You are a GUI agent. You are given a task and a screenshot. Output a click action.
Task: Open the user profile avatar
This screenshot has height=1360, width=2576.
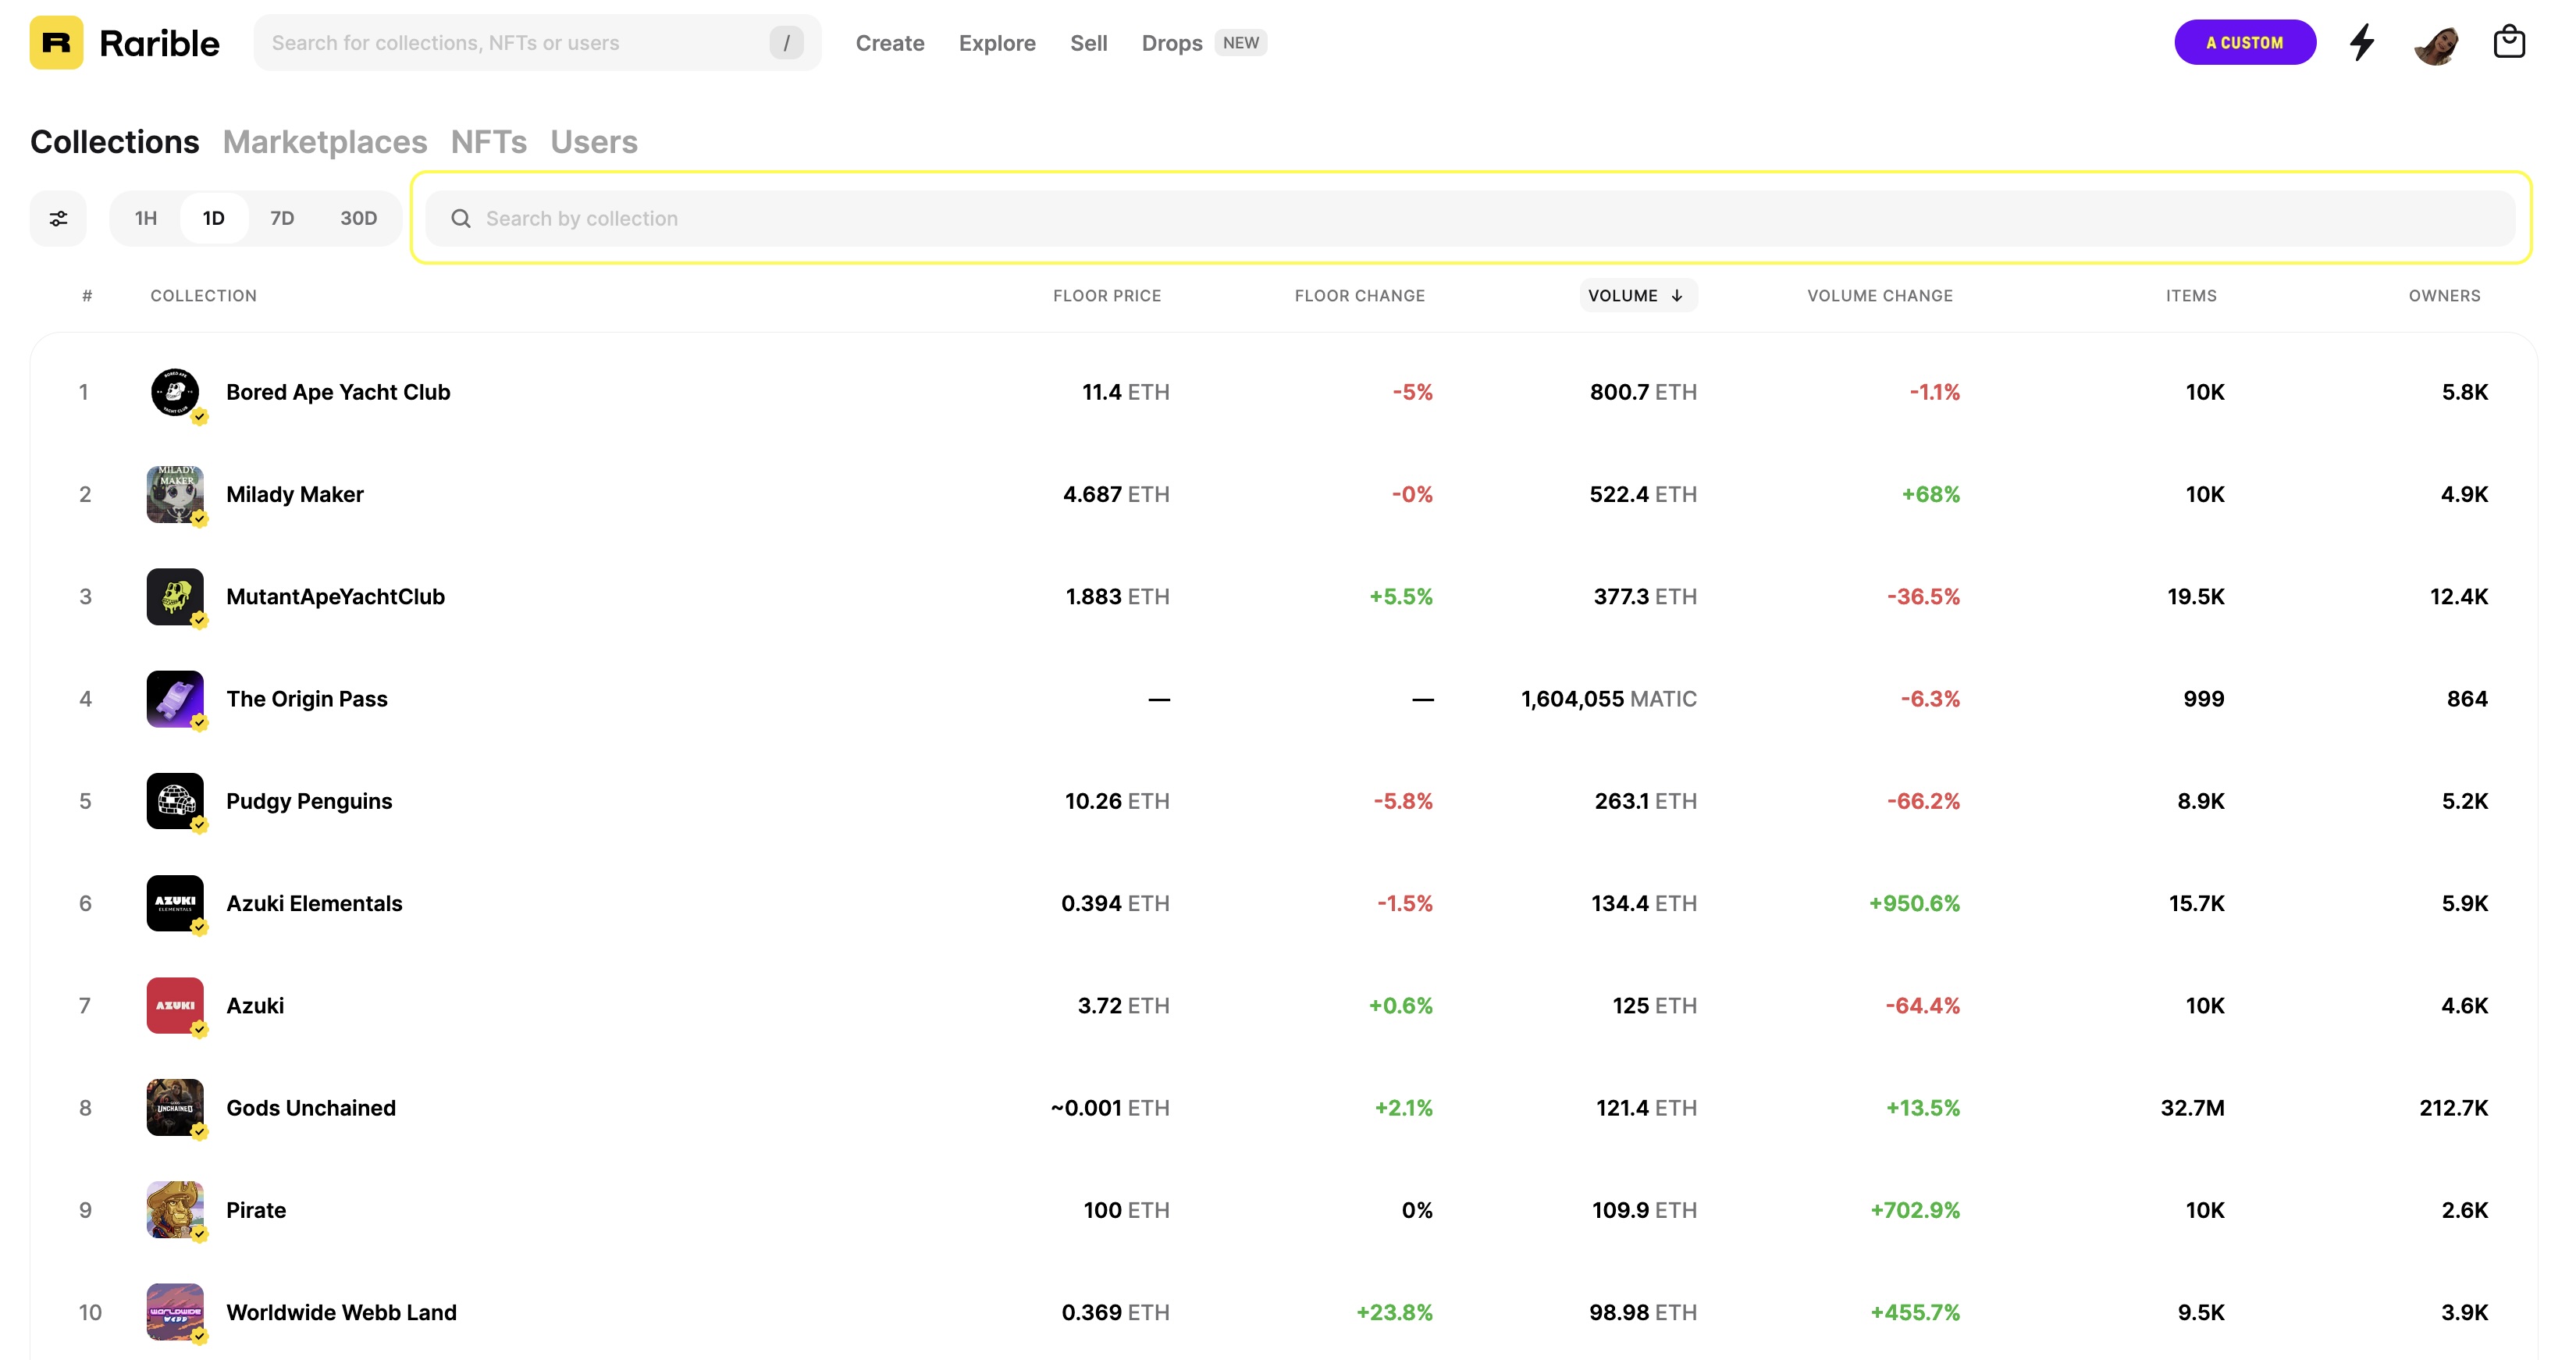click(2437, 43)
